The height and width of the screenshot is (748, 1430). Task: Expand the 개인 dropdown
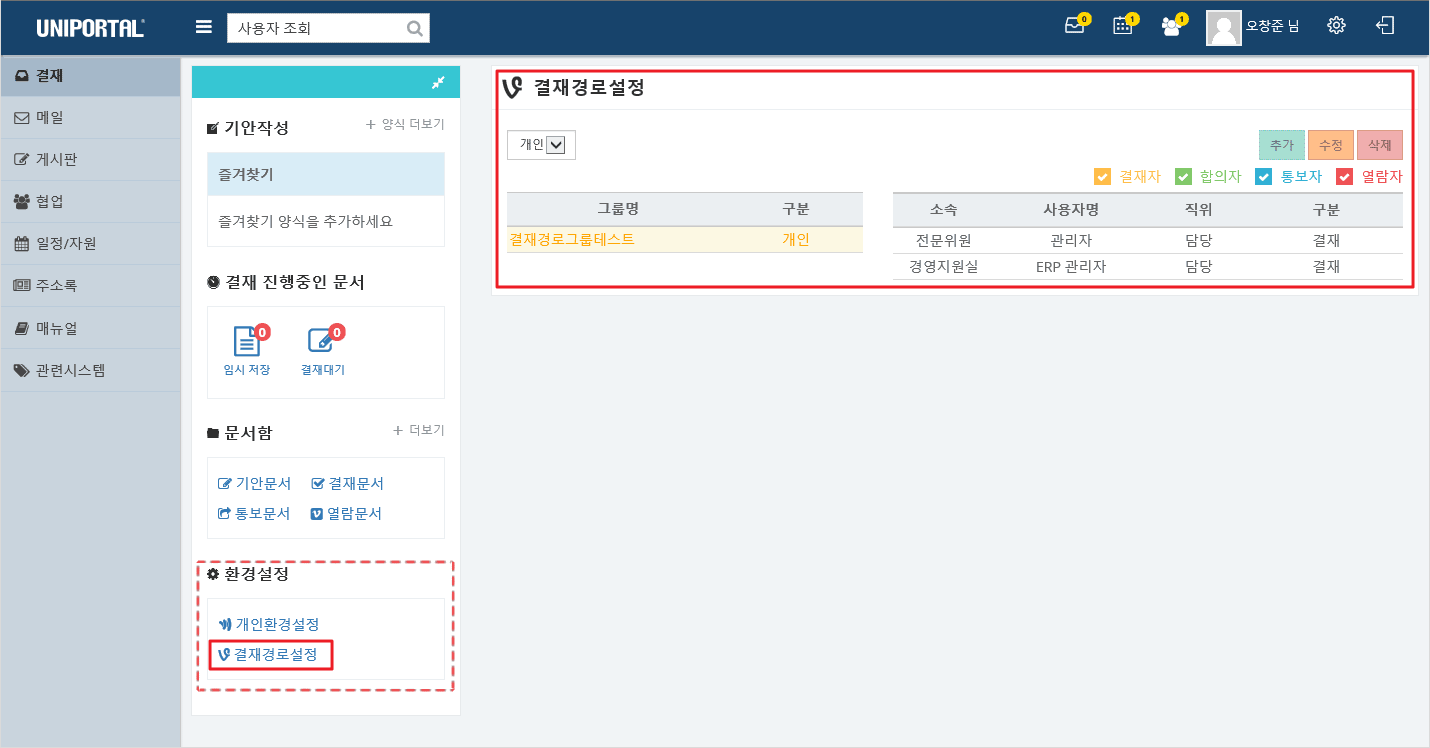pyautogui.click(x=541, y=145)
